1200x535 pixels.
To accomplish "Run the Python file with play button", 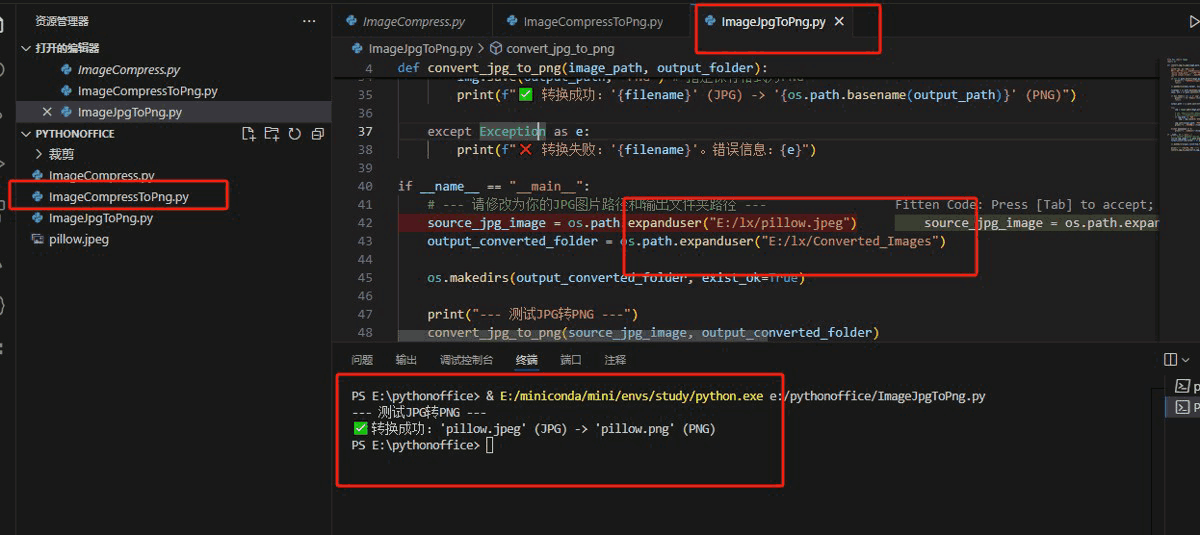I will (1182, 21).
